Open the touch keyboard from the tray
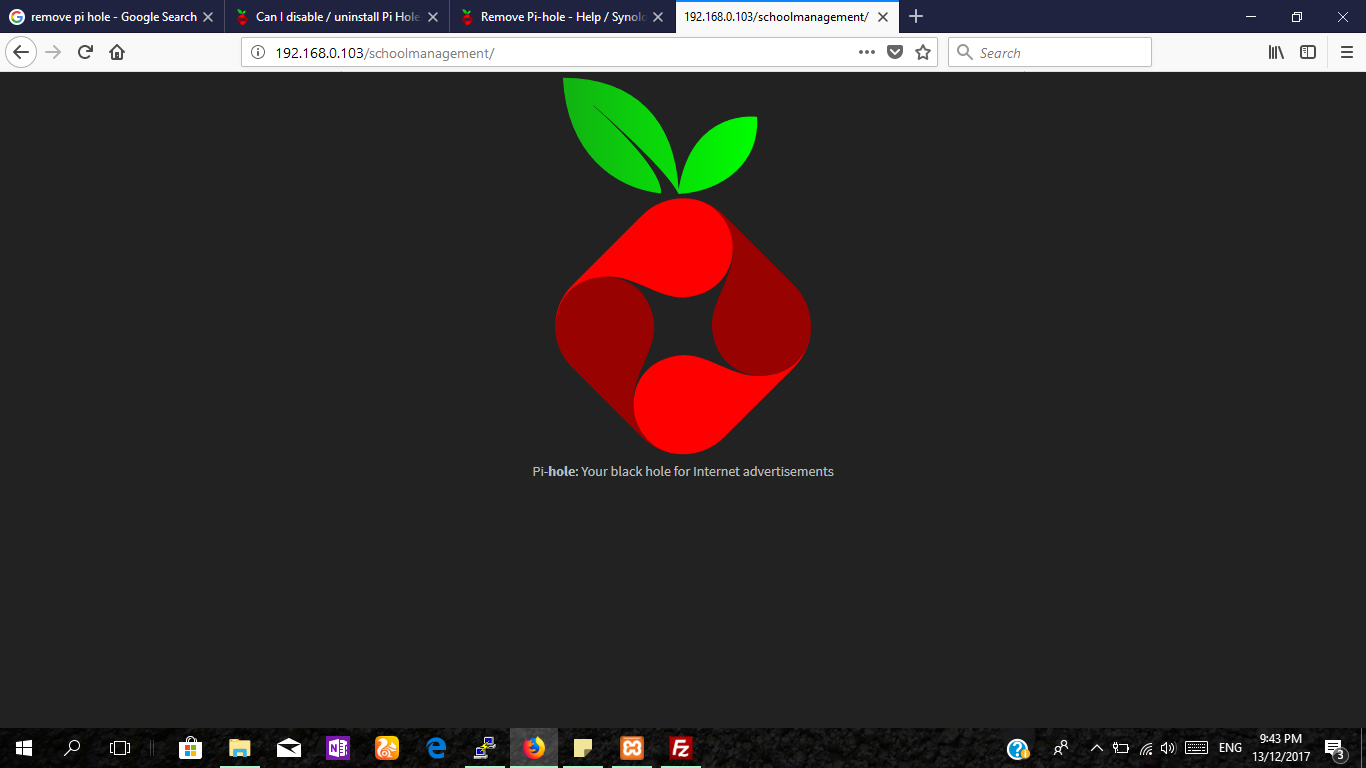 (1196, 748)
